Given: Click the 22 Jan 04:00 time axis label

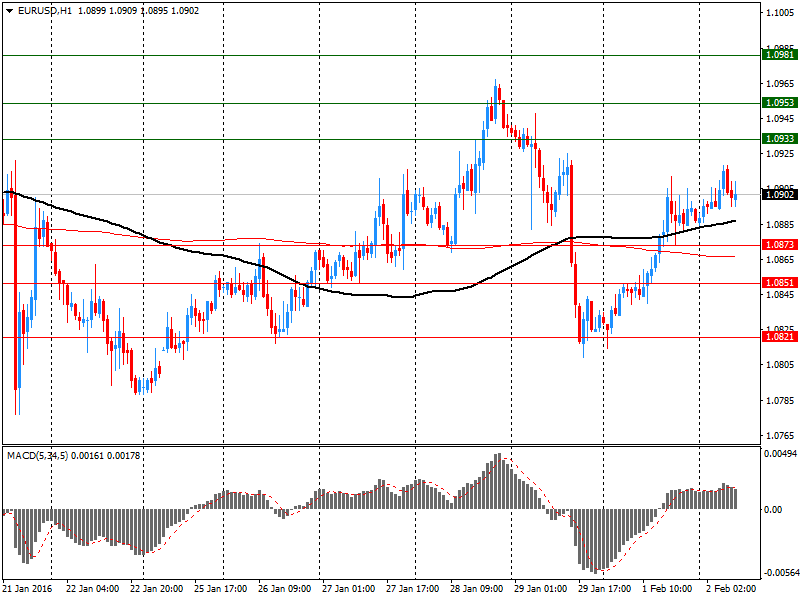Looking at the screenshot, I should click(92, 589).
